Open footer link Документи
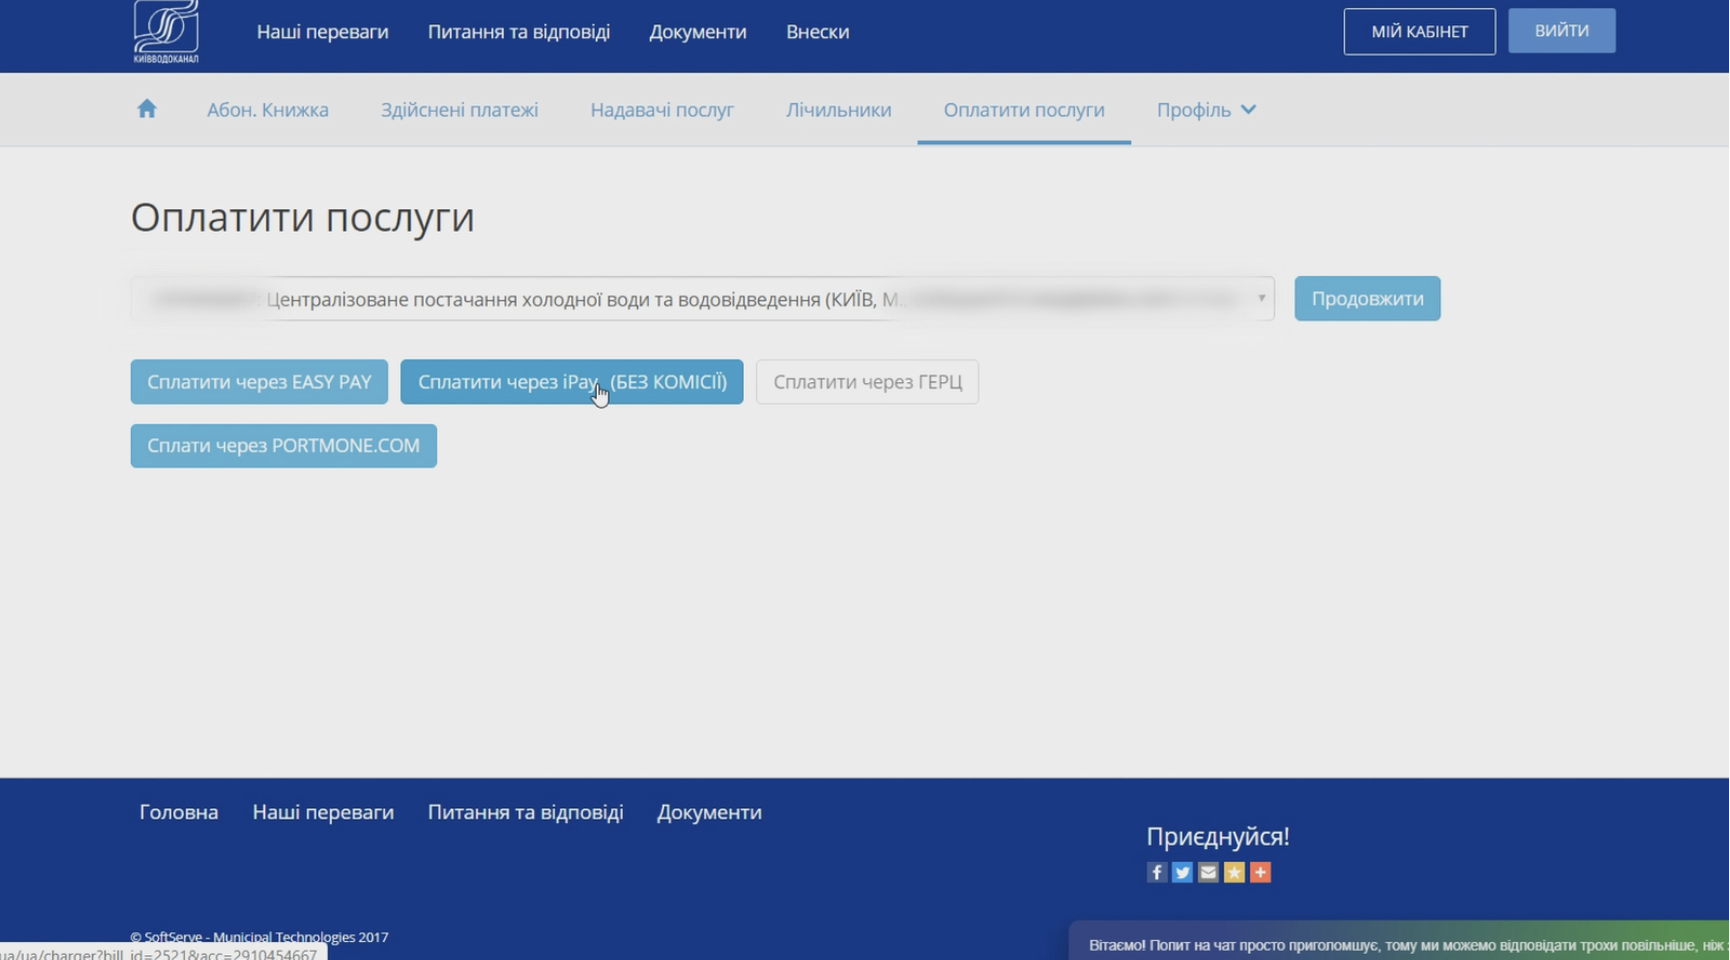 click(x=710, y=813)
